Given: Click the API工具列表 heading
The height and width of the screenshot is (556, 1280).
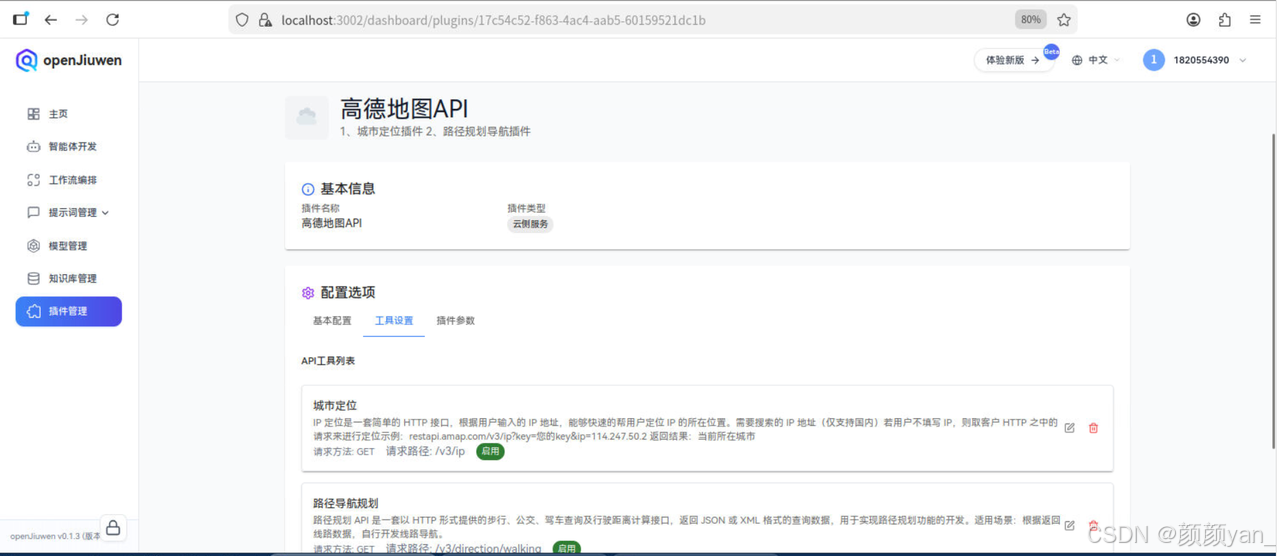Looking at the screenshot, I should (x=328, y=361).
